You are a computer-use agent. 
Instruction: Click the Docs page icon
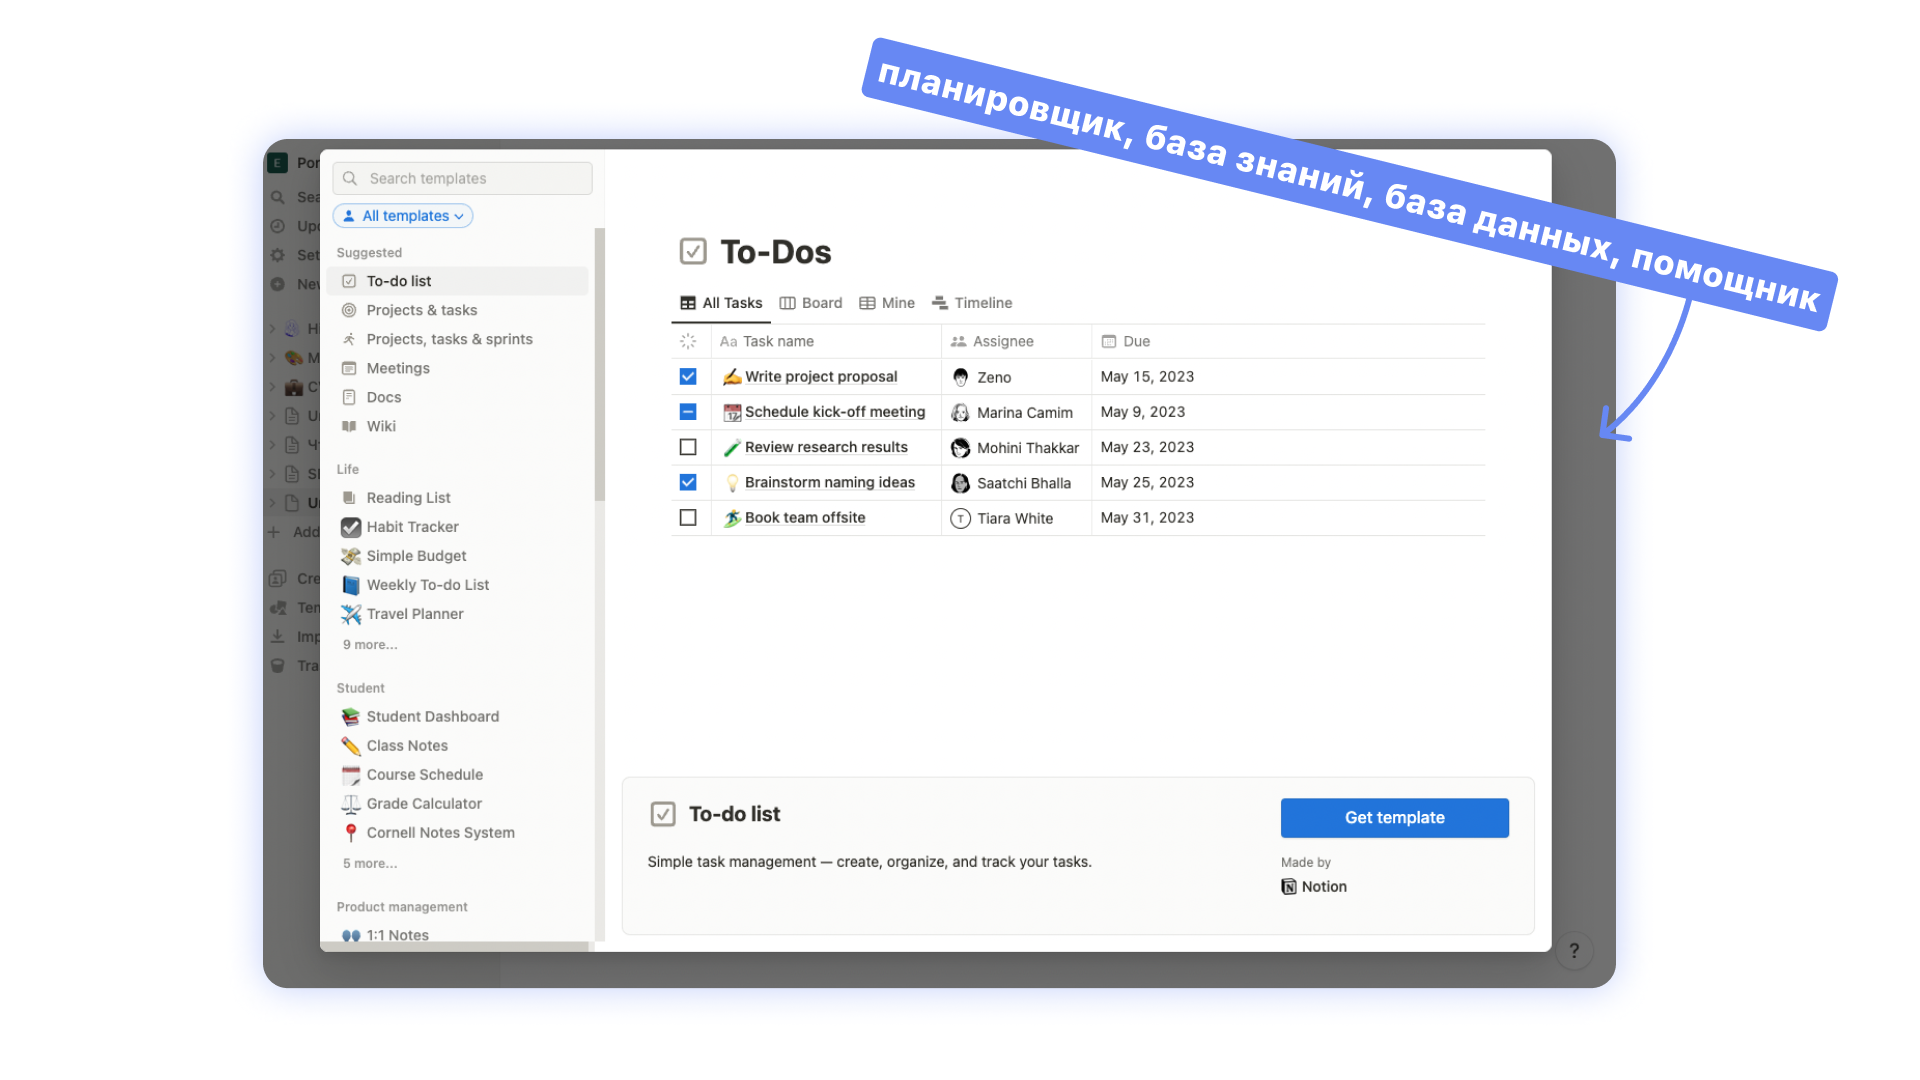point(349,397)
